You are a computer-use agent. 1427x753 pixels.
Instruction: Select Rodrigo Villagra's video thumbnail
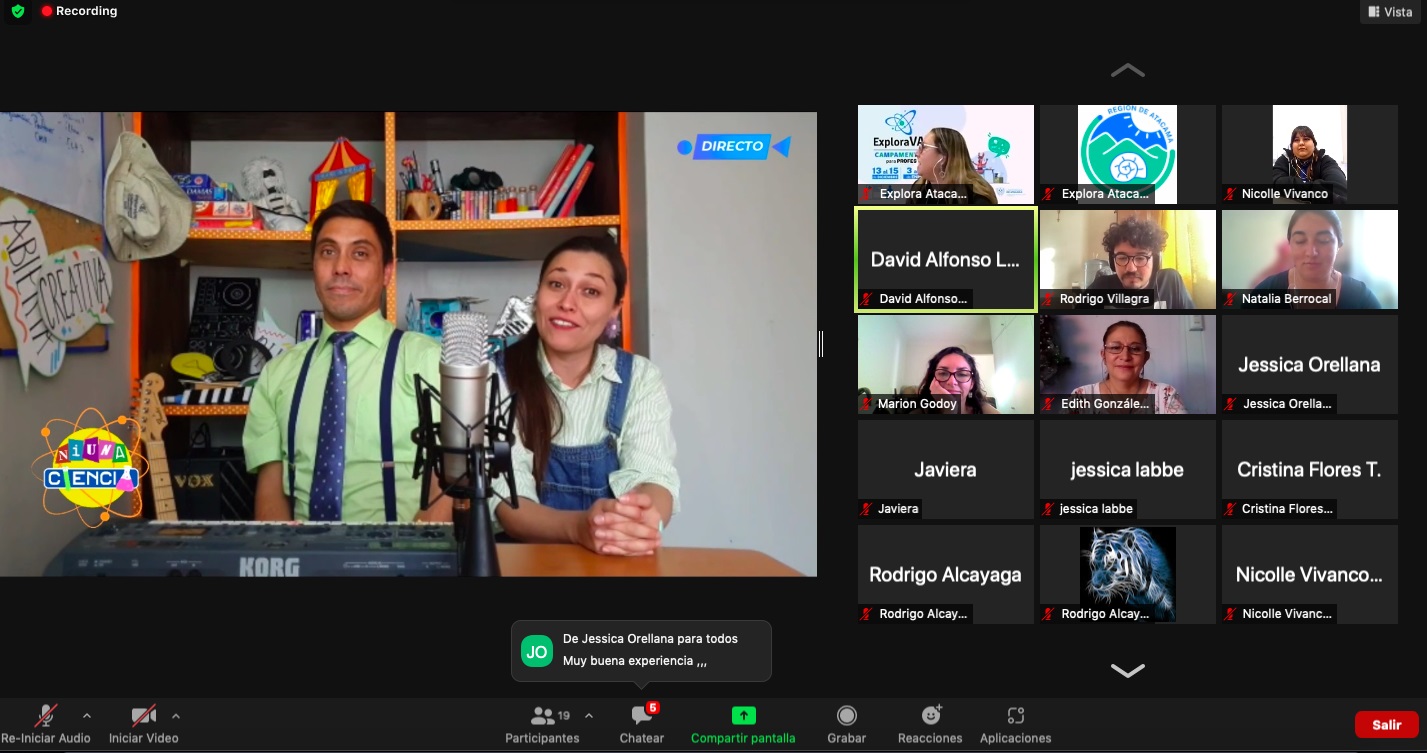[1127, 259]
